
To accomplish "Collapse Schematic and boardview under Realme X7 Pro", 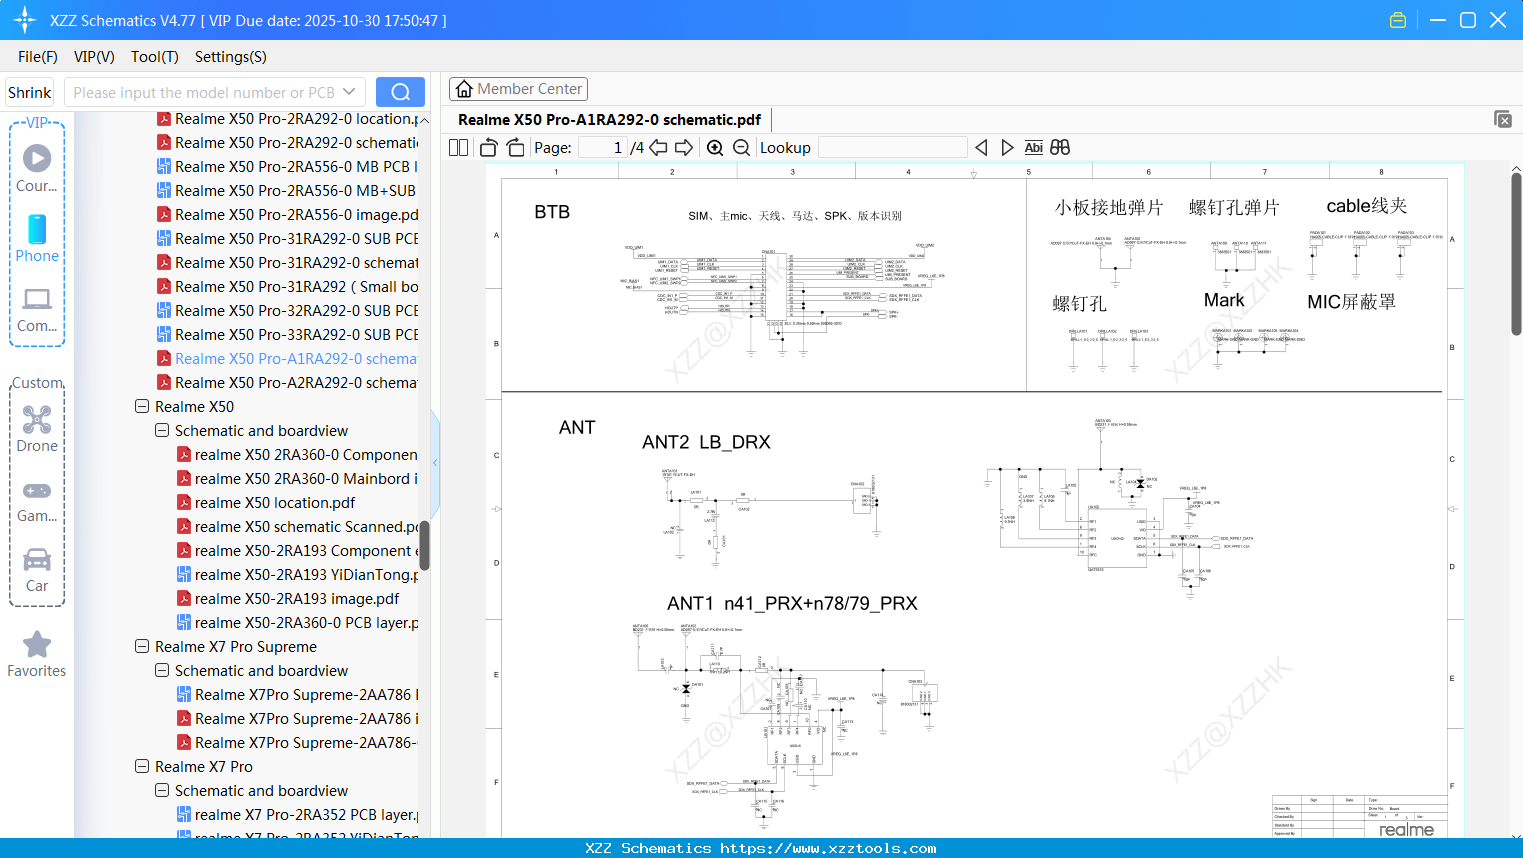I will click(162, 791).
